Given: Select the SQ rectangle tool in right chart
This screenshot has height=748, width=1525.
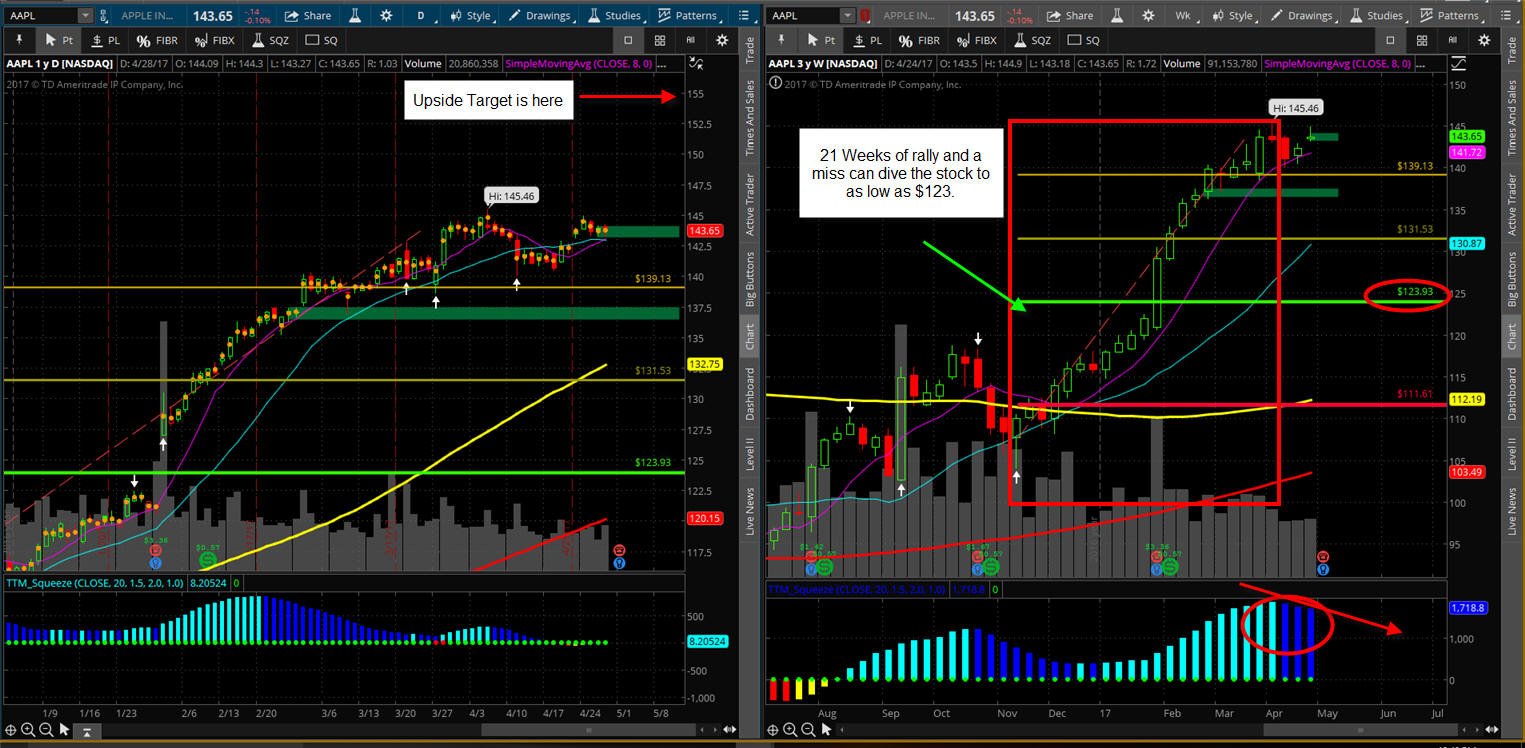Looking at the screenshot, I should click(x=1082, y=40).
